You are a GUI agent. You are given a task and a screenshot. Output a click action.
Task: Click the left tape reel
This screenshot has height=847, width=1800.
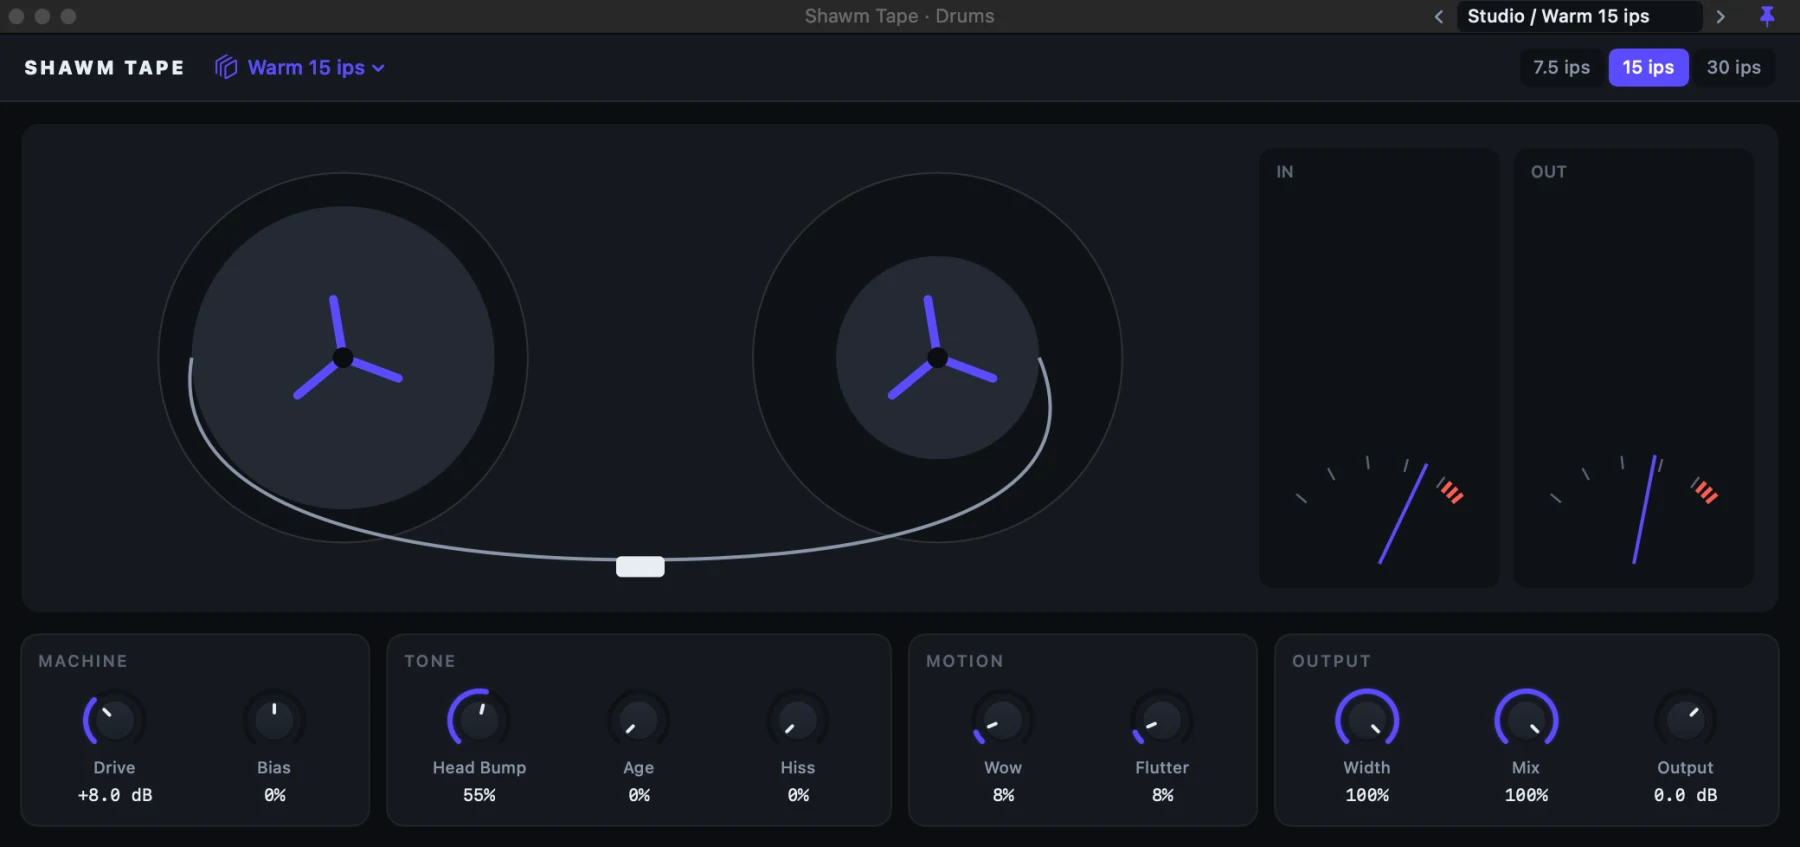click(343, 358)
